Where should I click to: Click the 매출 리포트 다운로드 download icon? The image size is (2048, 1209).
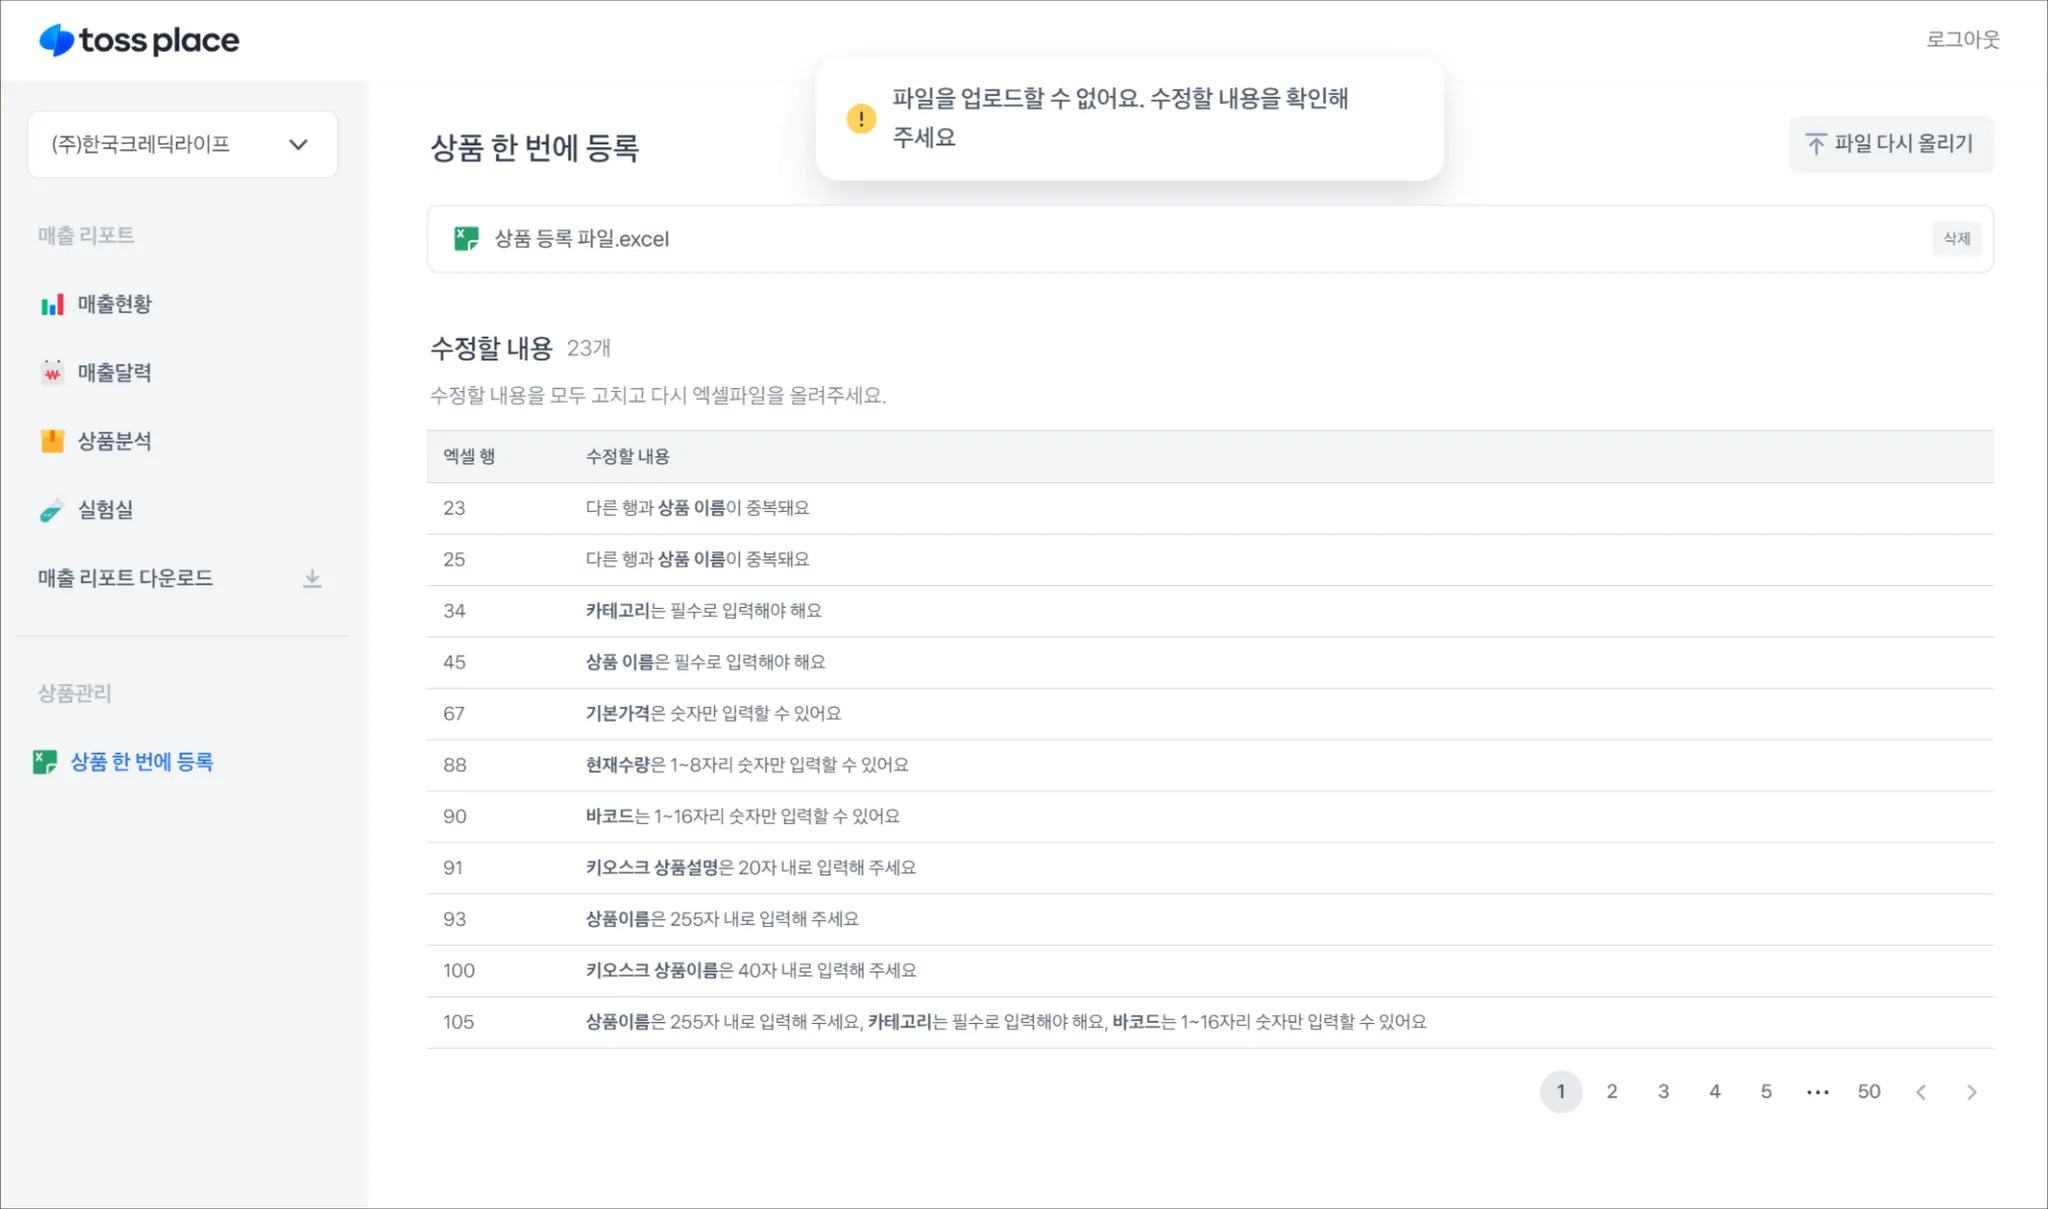[x=312, y=578]
